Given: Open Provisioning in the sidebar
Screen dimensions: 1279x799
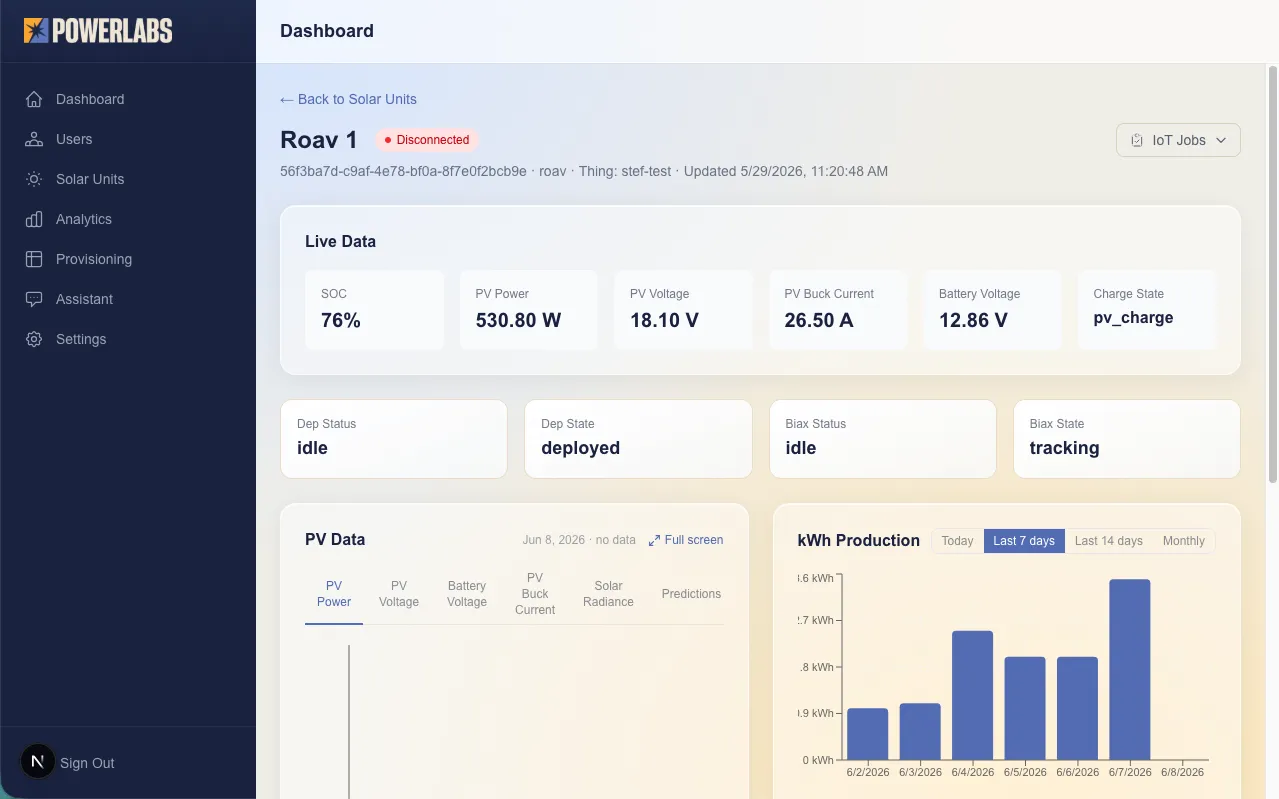Looking at the screenshot, I should (128, 259).
